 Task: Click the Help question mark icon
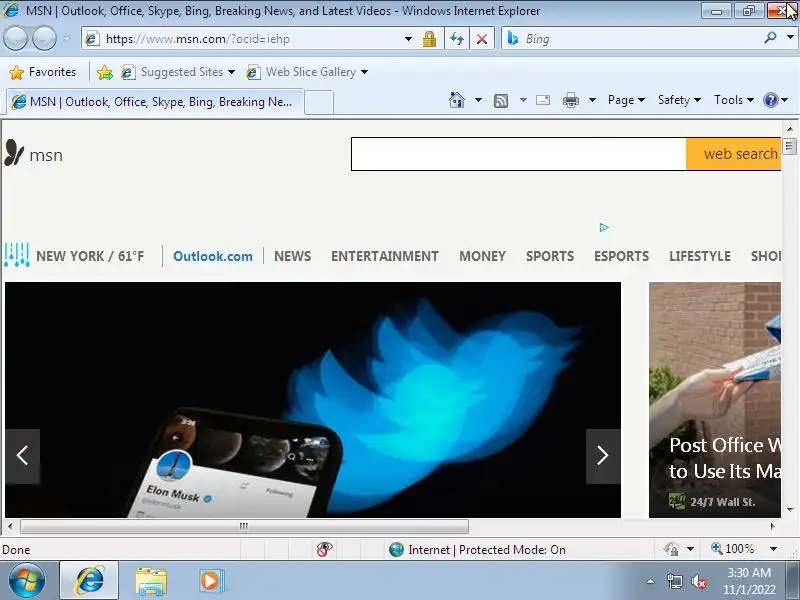[x=770, y=100]
